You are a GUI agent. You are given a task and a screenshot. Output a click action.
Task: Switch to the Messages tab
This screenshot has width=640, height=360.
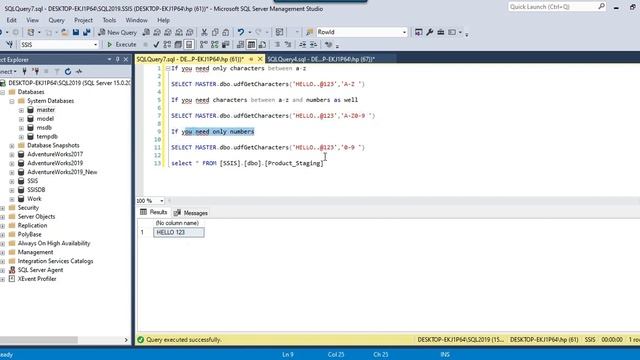point(191,213)
